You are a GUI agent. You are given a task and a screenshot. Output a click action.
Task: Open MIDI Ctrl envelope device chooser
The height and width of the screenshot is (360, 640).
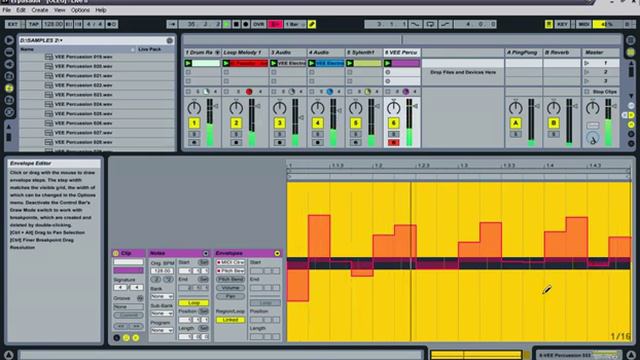(x=231, y=262)
